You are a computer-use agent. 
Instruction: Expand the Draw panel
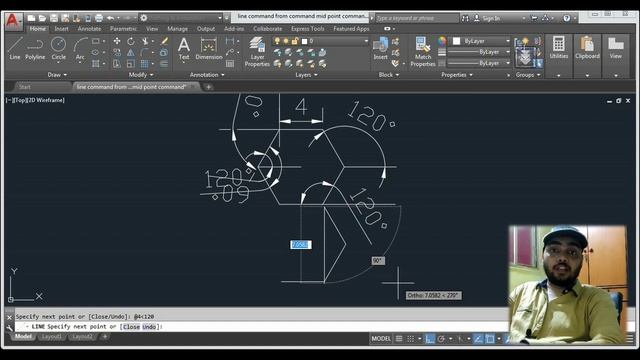(57, 75)
